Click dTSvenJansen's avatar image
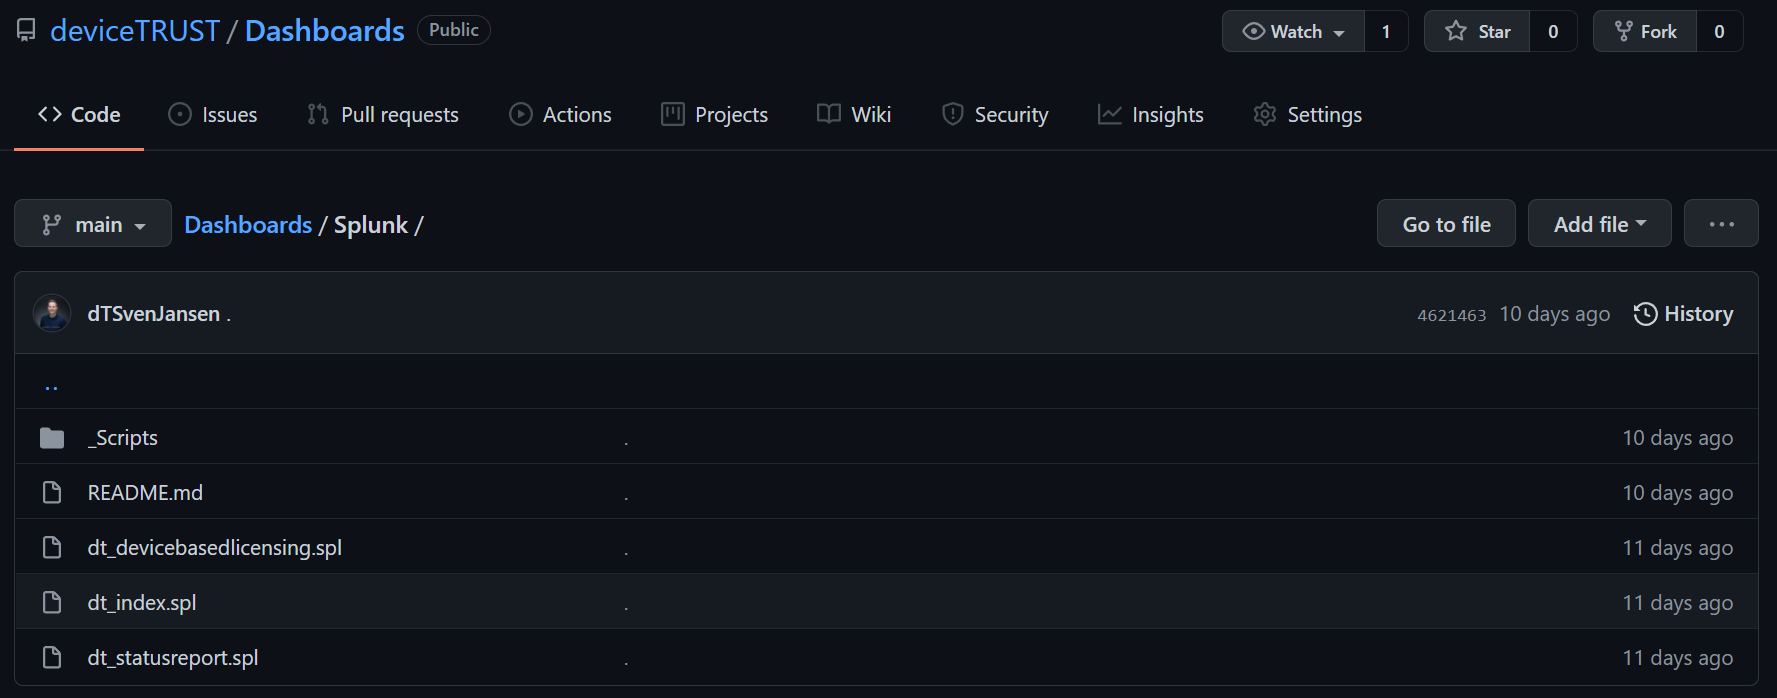 pos(52,314)
